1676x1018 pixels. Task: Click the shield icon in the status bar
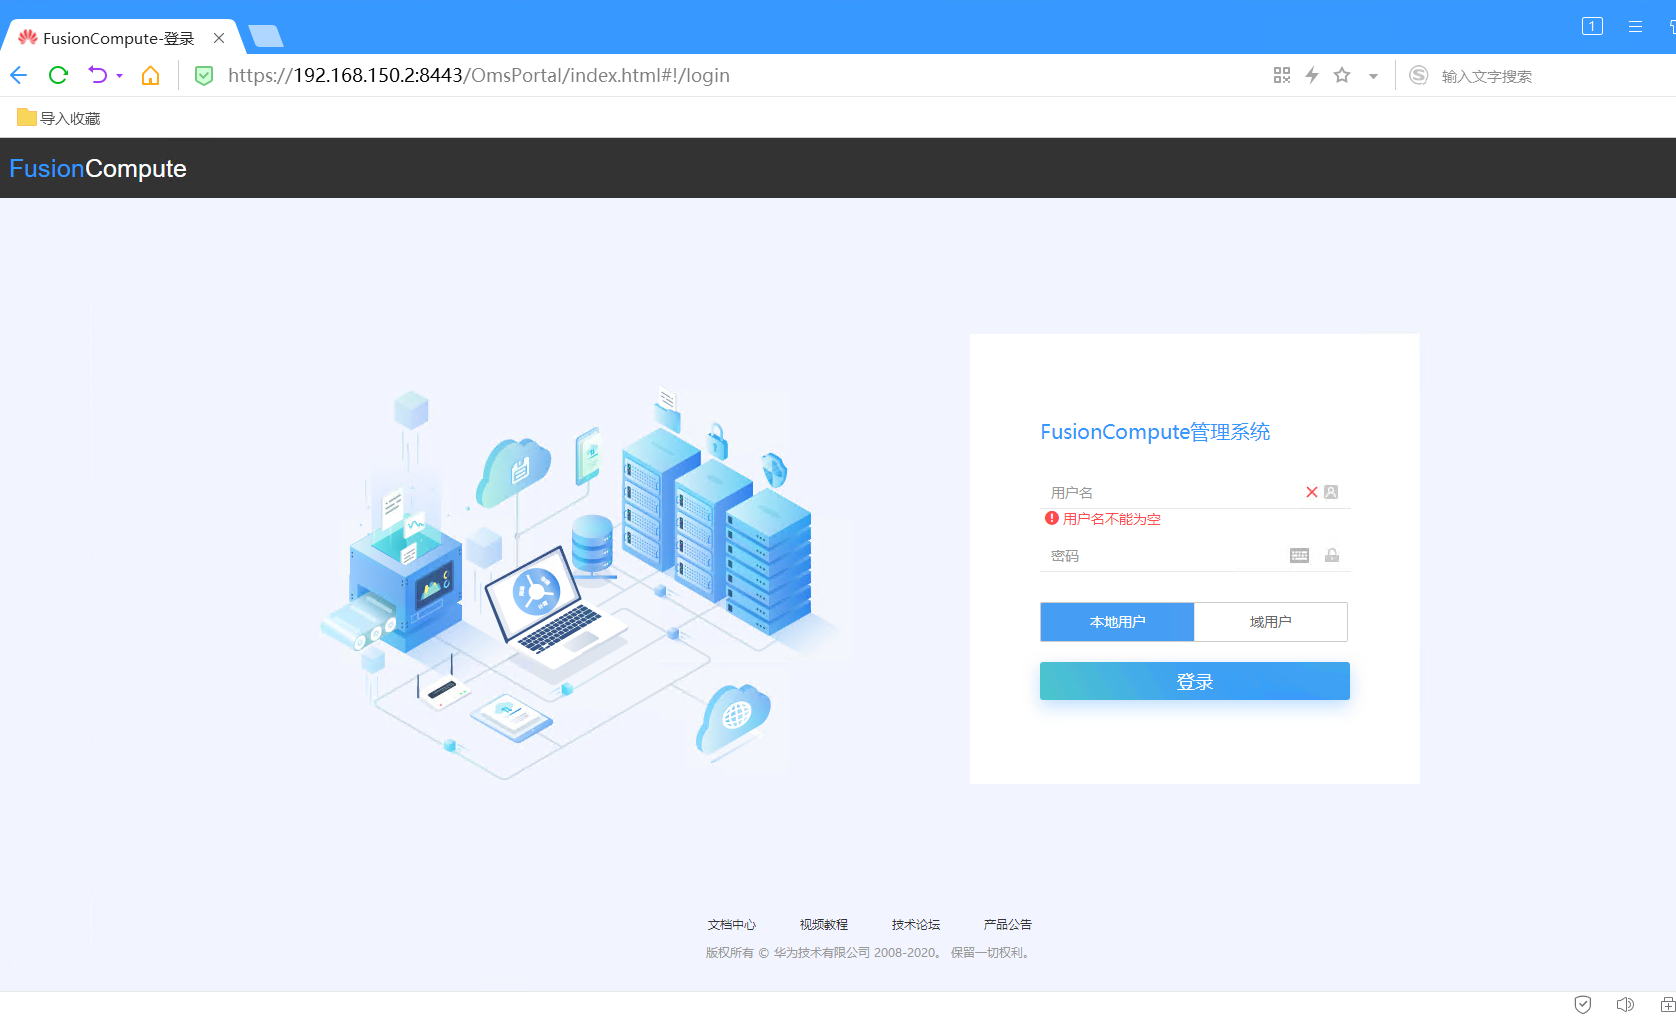1583,1004
